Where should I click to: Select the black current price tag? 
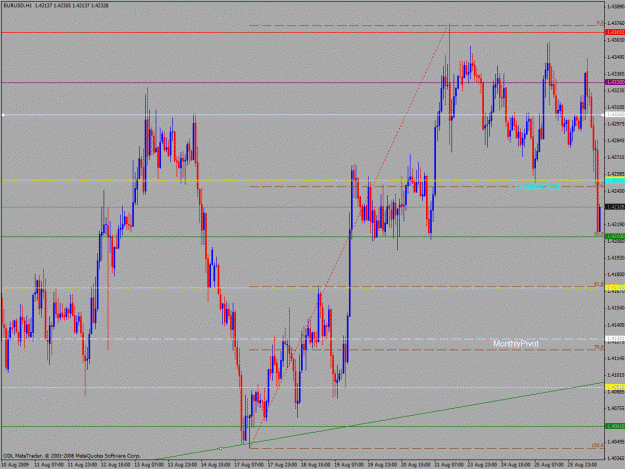[615, 207]
